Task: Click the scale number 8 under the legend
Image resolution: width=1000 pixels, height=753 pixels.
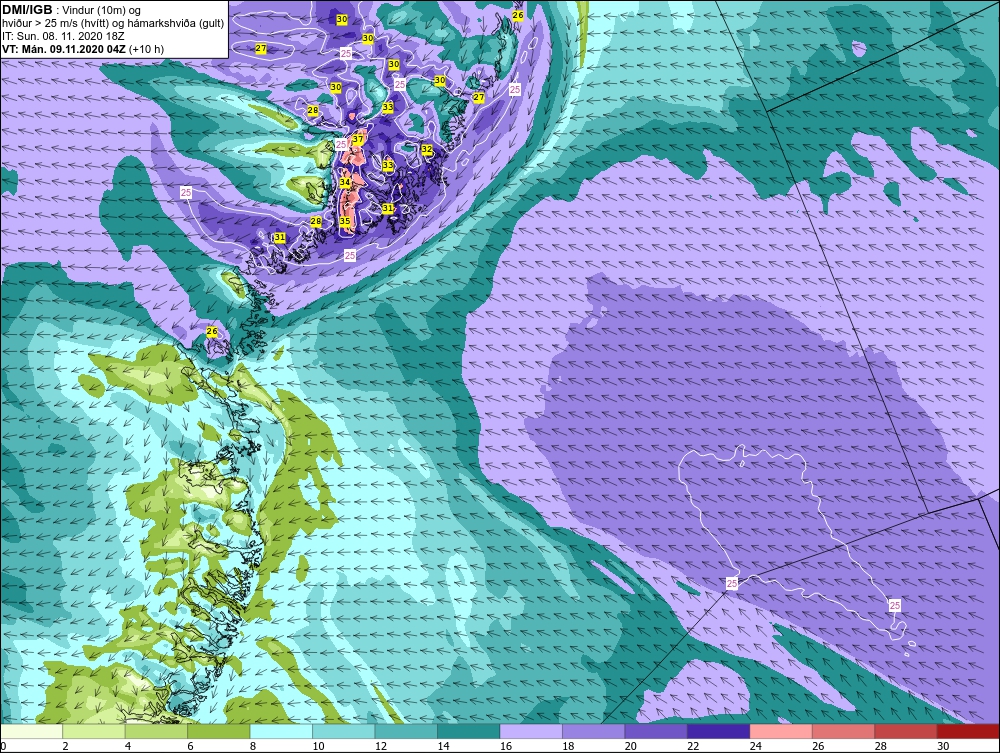Action: tap(253, 746)
